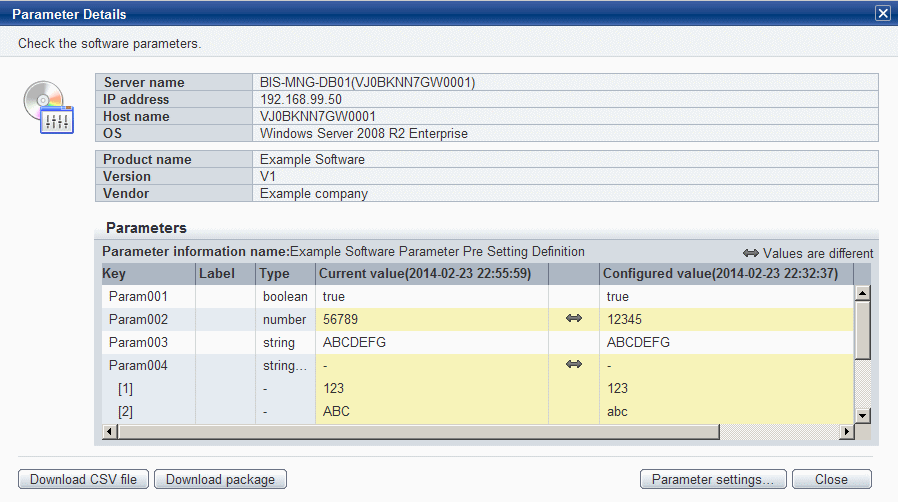Click the vendor value Example company

pyautogui.click(x=314, y=193)
